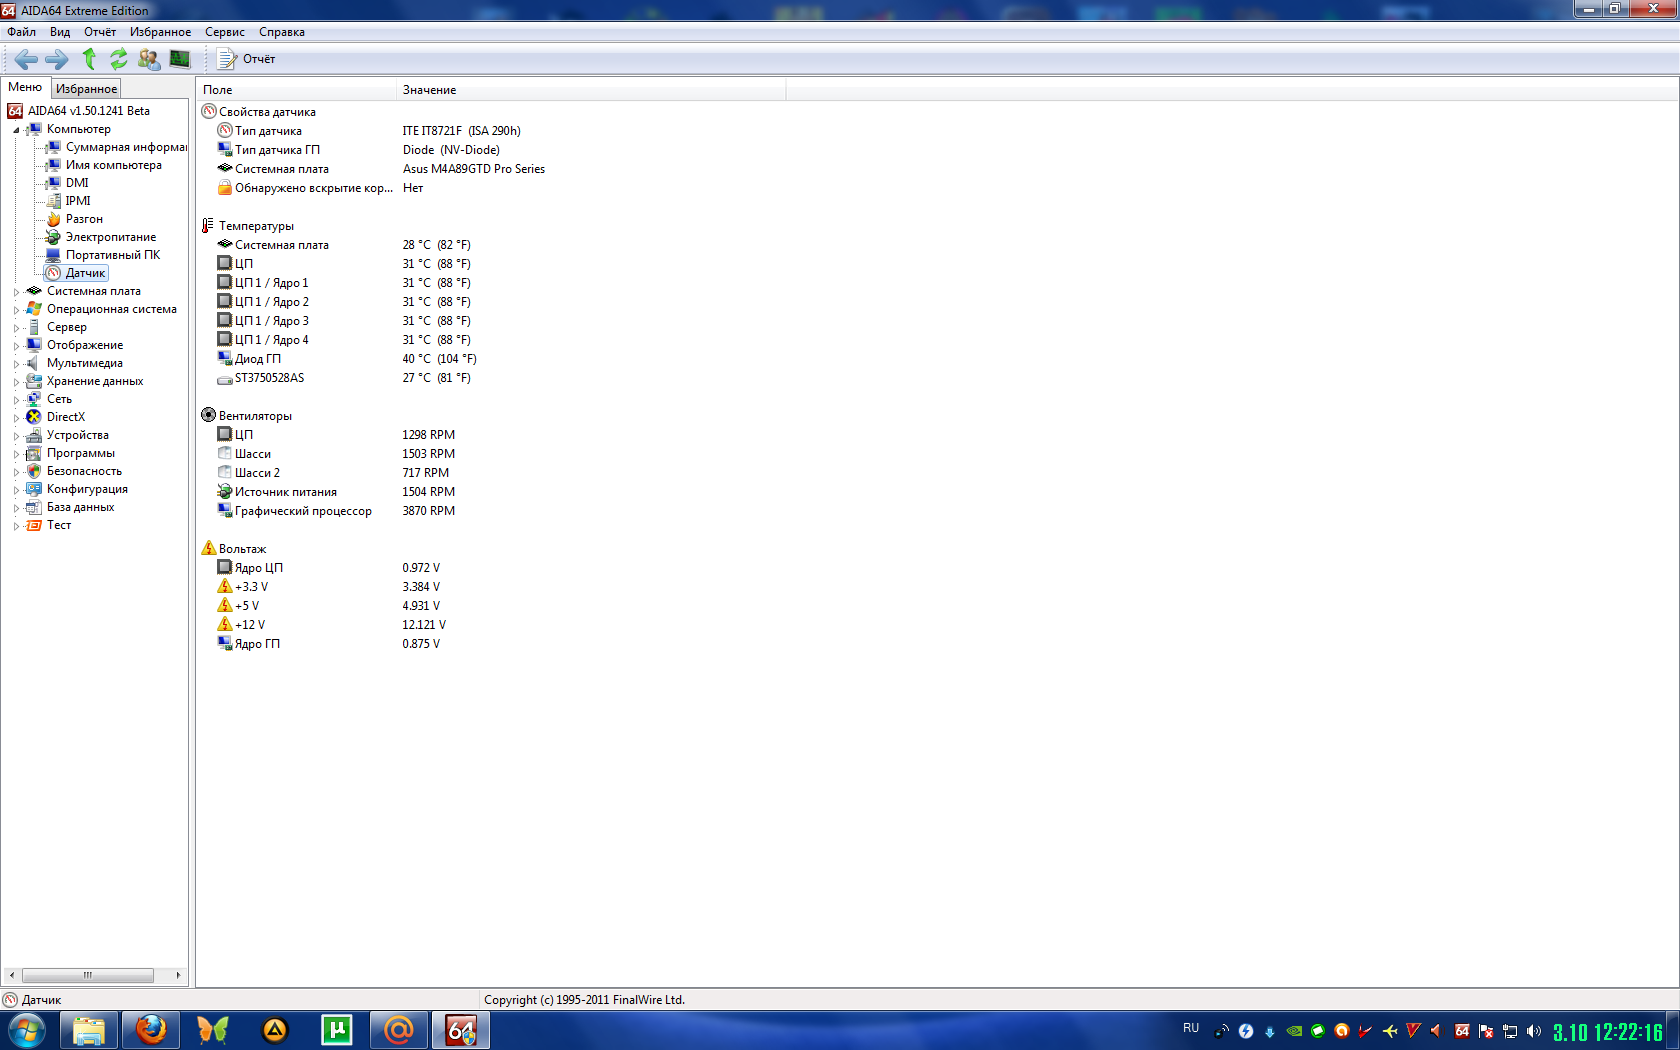Expand the Сервер tree node
Screen dimensions: 1680x1050
click(16, 328)
